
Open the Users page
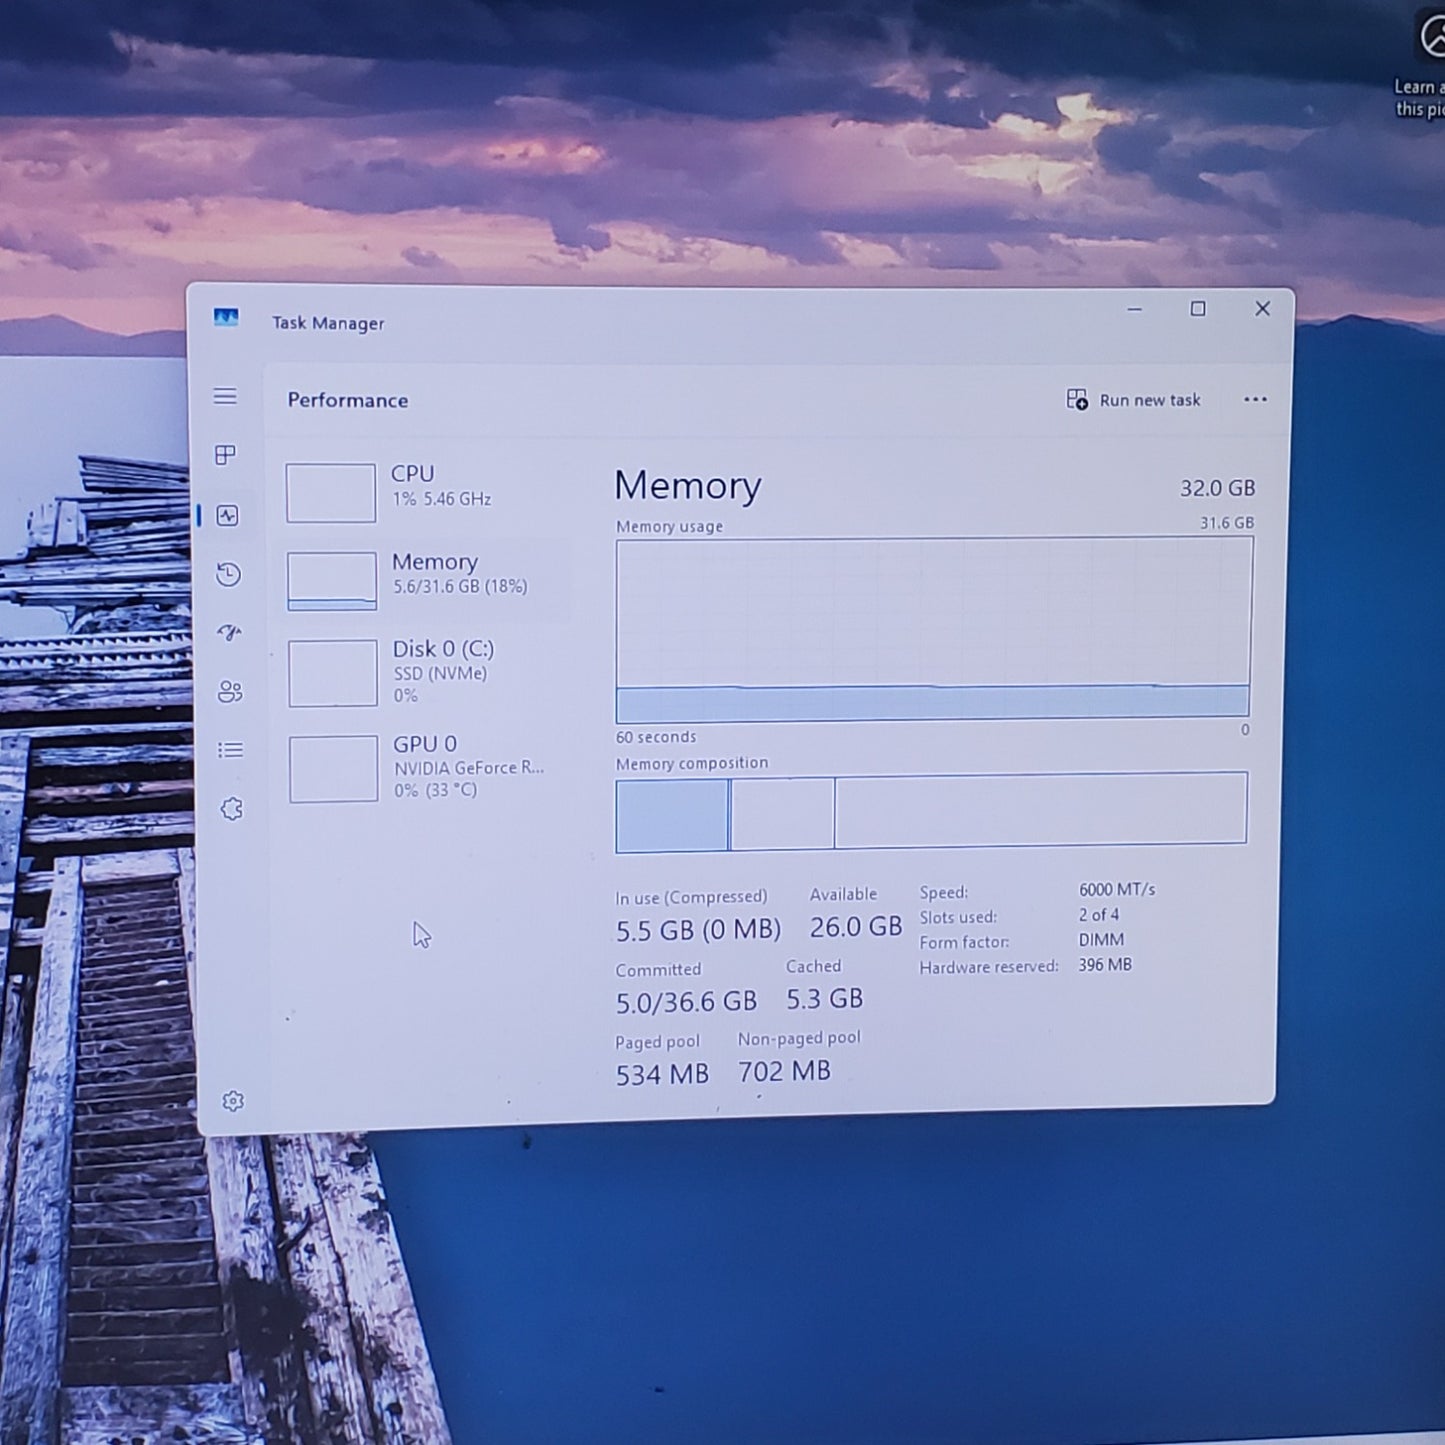point(229,691)
